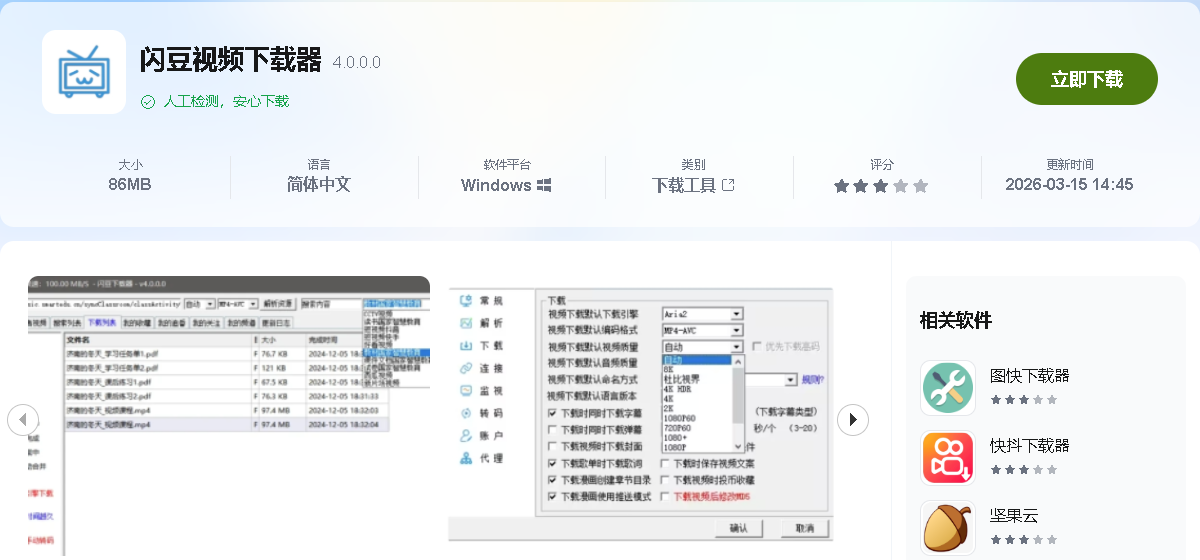Open the 坚果云 software link

1014,516
